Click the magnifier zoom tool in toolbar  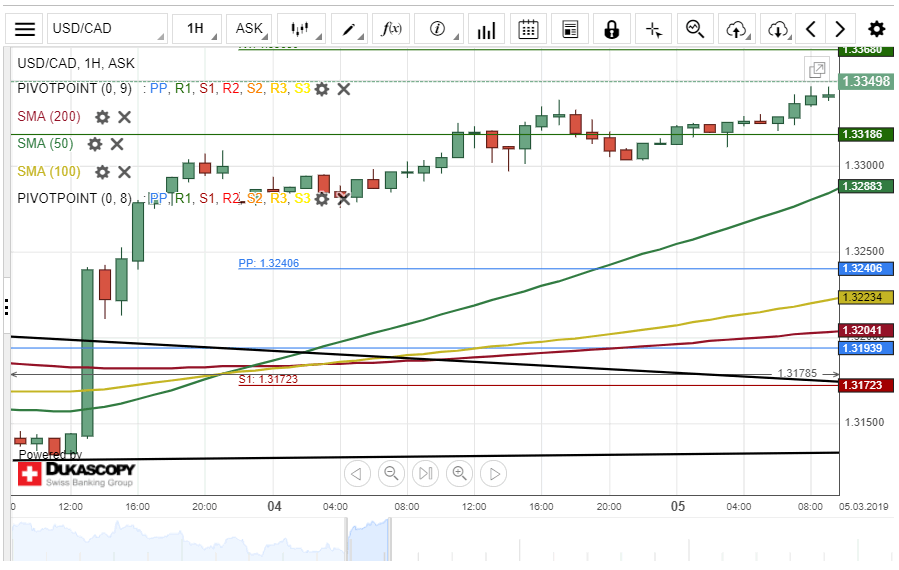pos(695,29)
